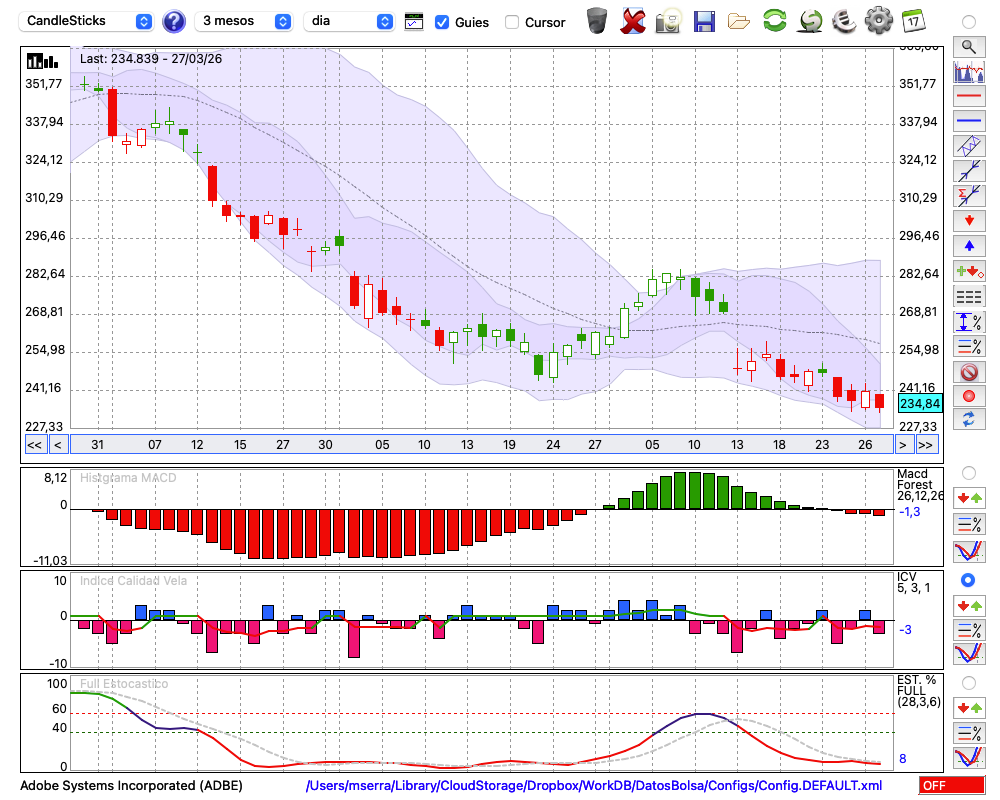Image resolution: width=1000 pixels, height=800 pixels.
Task: Click the blue up-arrow marker tool
Action: tap(968, 246)
